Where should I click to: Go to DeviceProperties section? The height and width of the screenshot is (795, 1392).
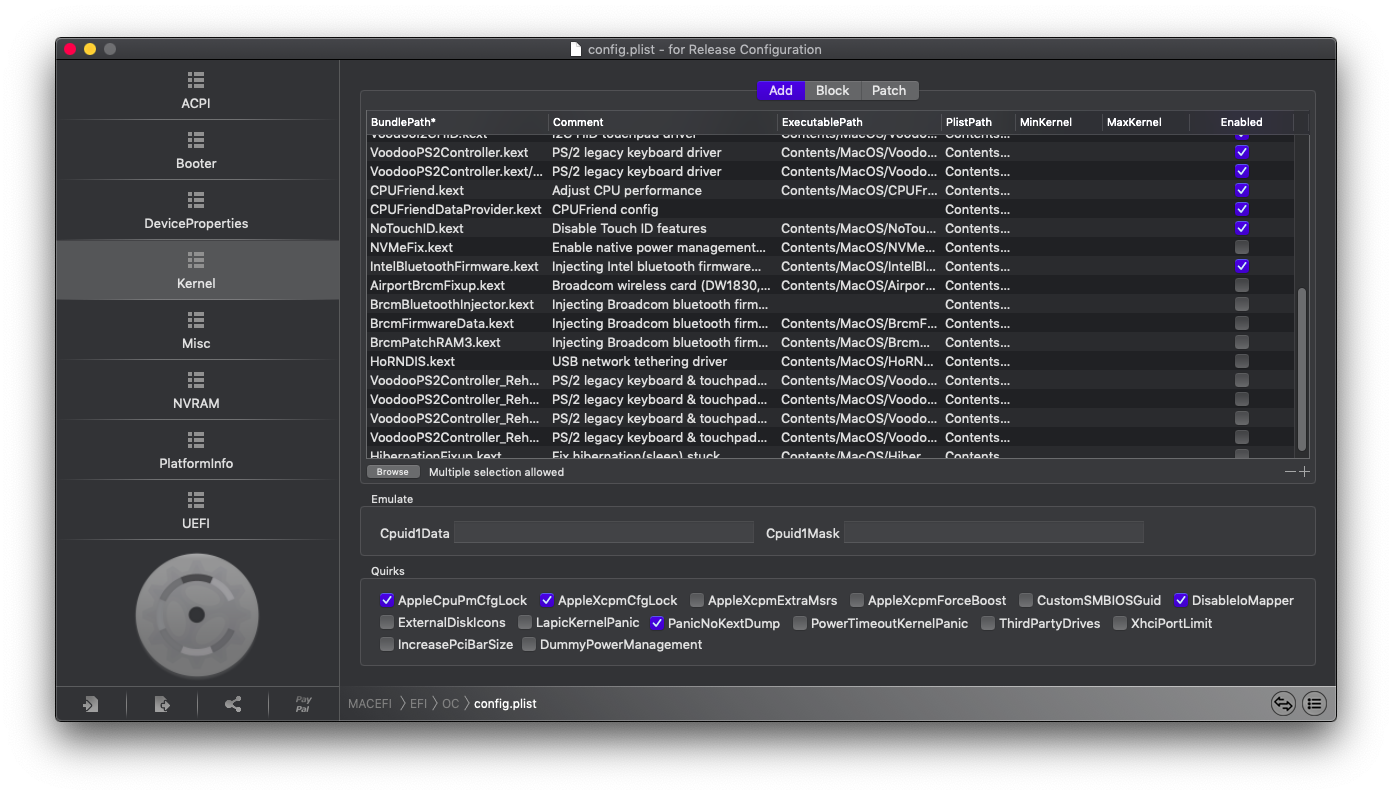point(196,210)
